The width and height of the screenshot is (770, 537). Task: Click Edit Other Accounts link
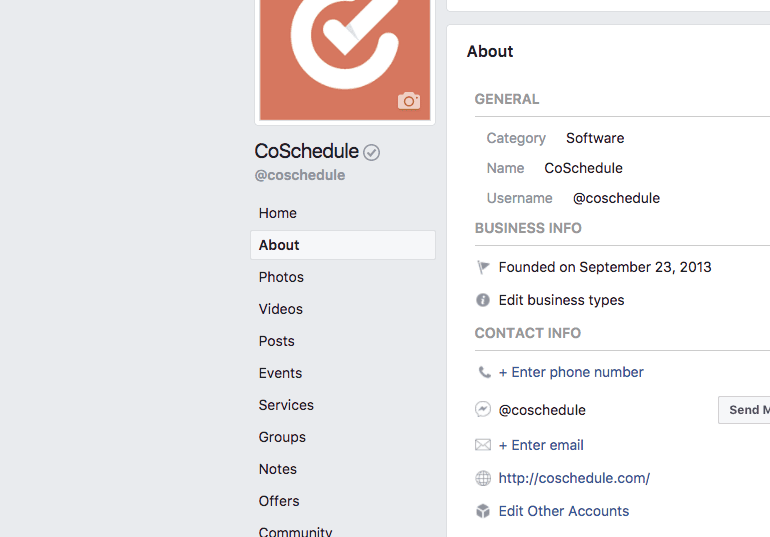pos(564,511)
